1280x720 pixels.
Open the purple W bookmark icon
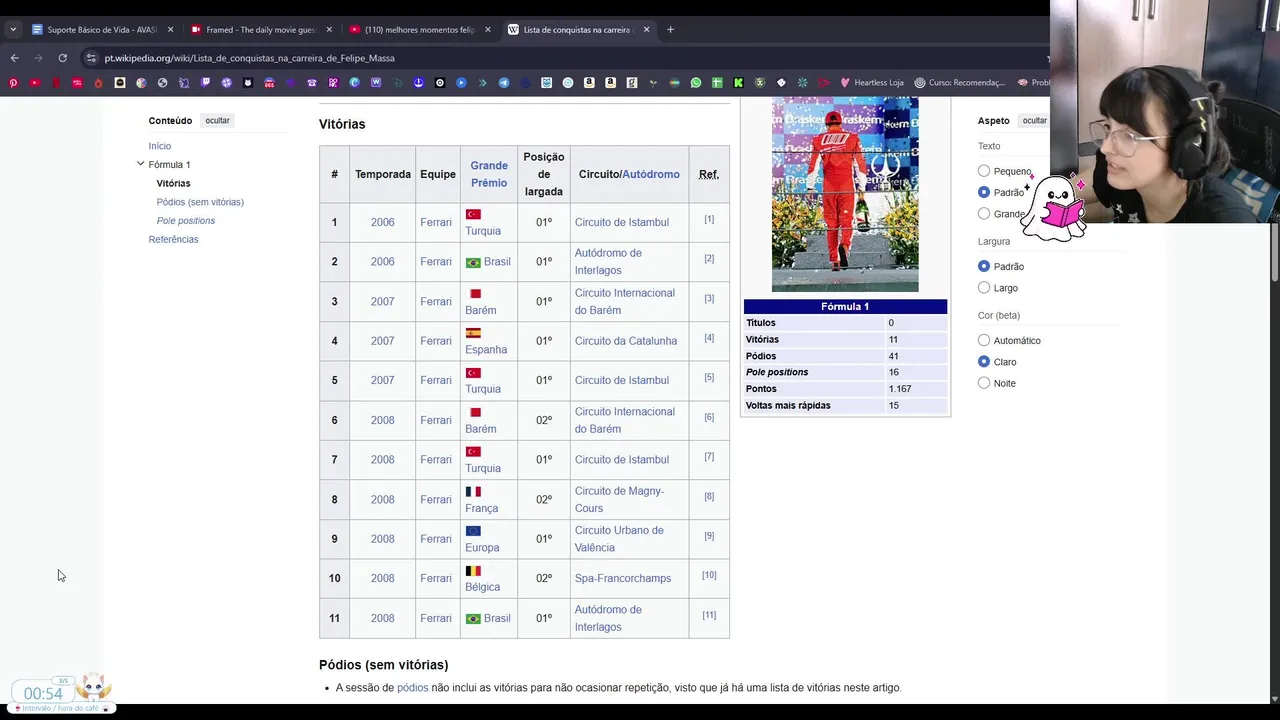(x=376, y=82)
